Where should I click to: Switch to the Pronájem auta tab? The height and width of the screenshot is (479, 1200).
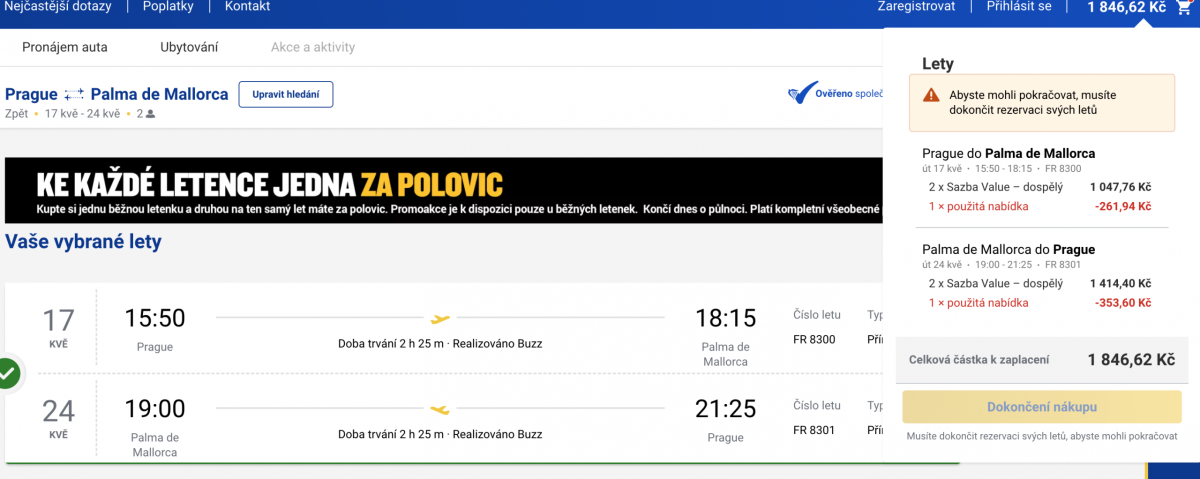pyautogui.click(x=65, y=47)
